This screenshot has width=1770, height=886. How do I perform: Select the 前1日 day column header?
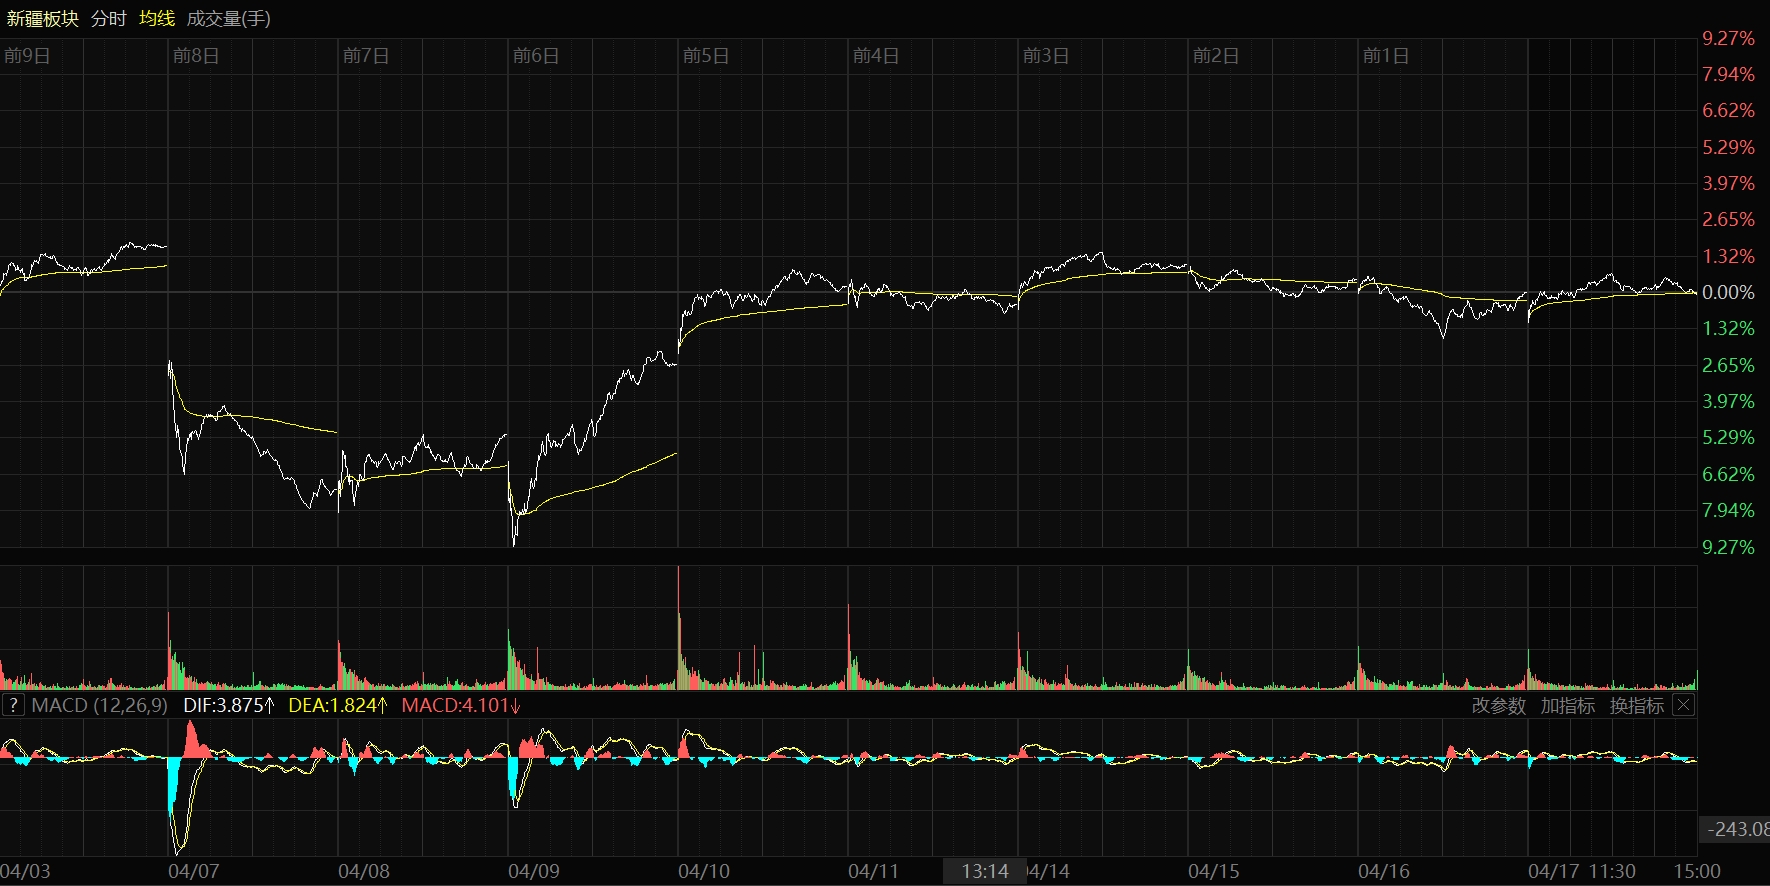pos(1386,56)
